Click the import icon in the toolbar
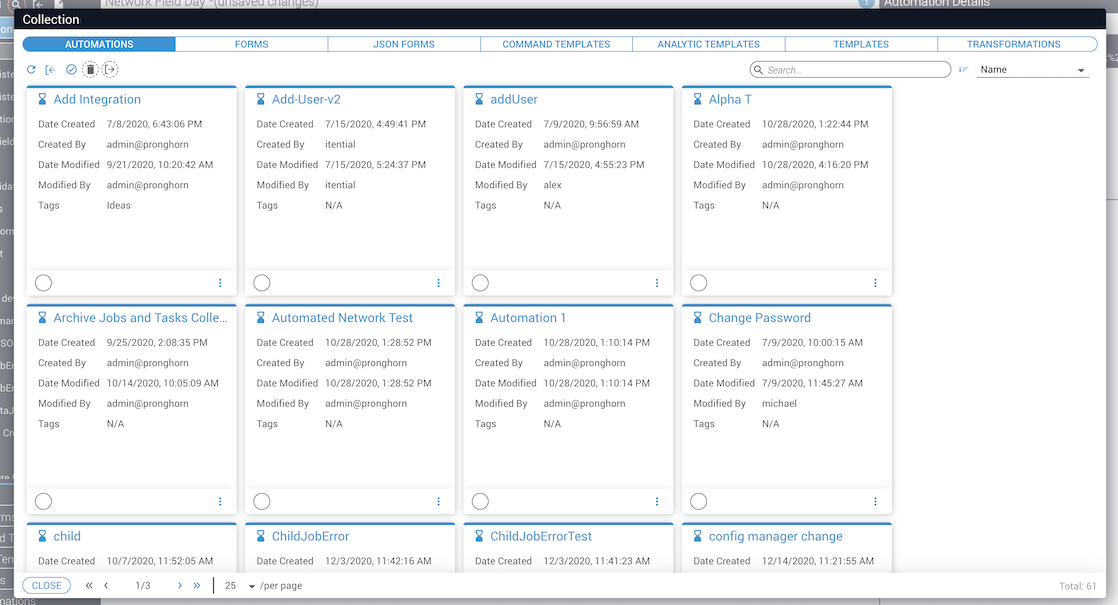Screen dimensions: 1118x605 [50, 70]
